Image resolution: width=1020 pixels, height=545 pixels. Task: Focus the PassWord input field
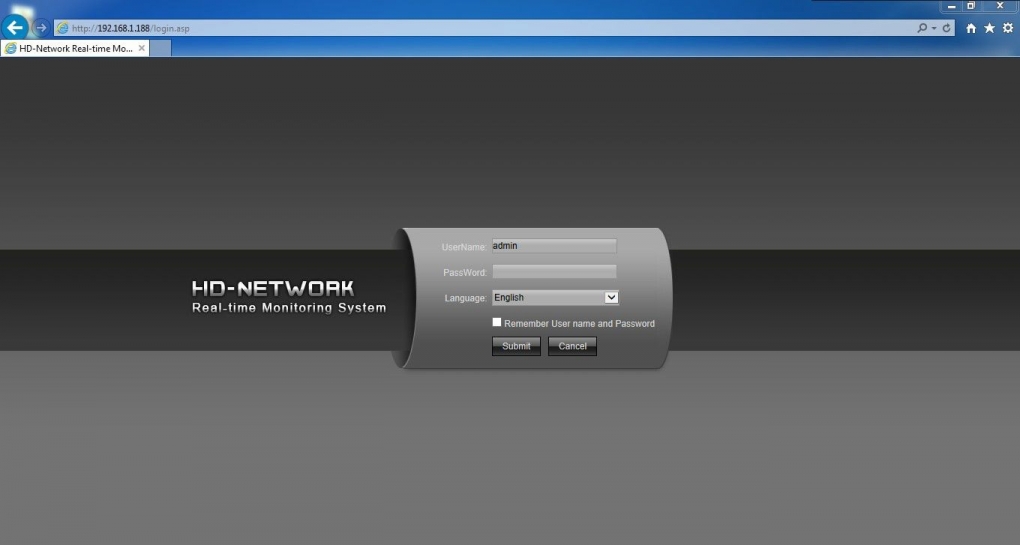(x=554, y=272)
